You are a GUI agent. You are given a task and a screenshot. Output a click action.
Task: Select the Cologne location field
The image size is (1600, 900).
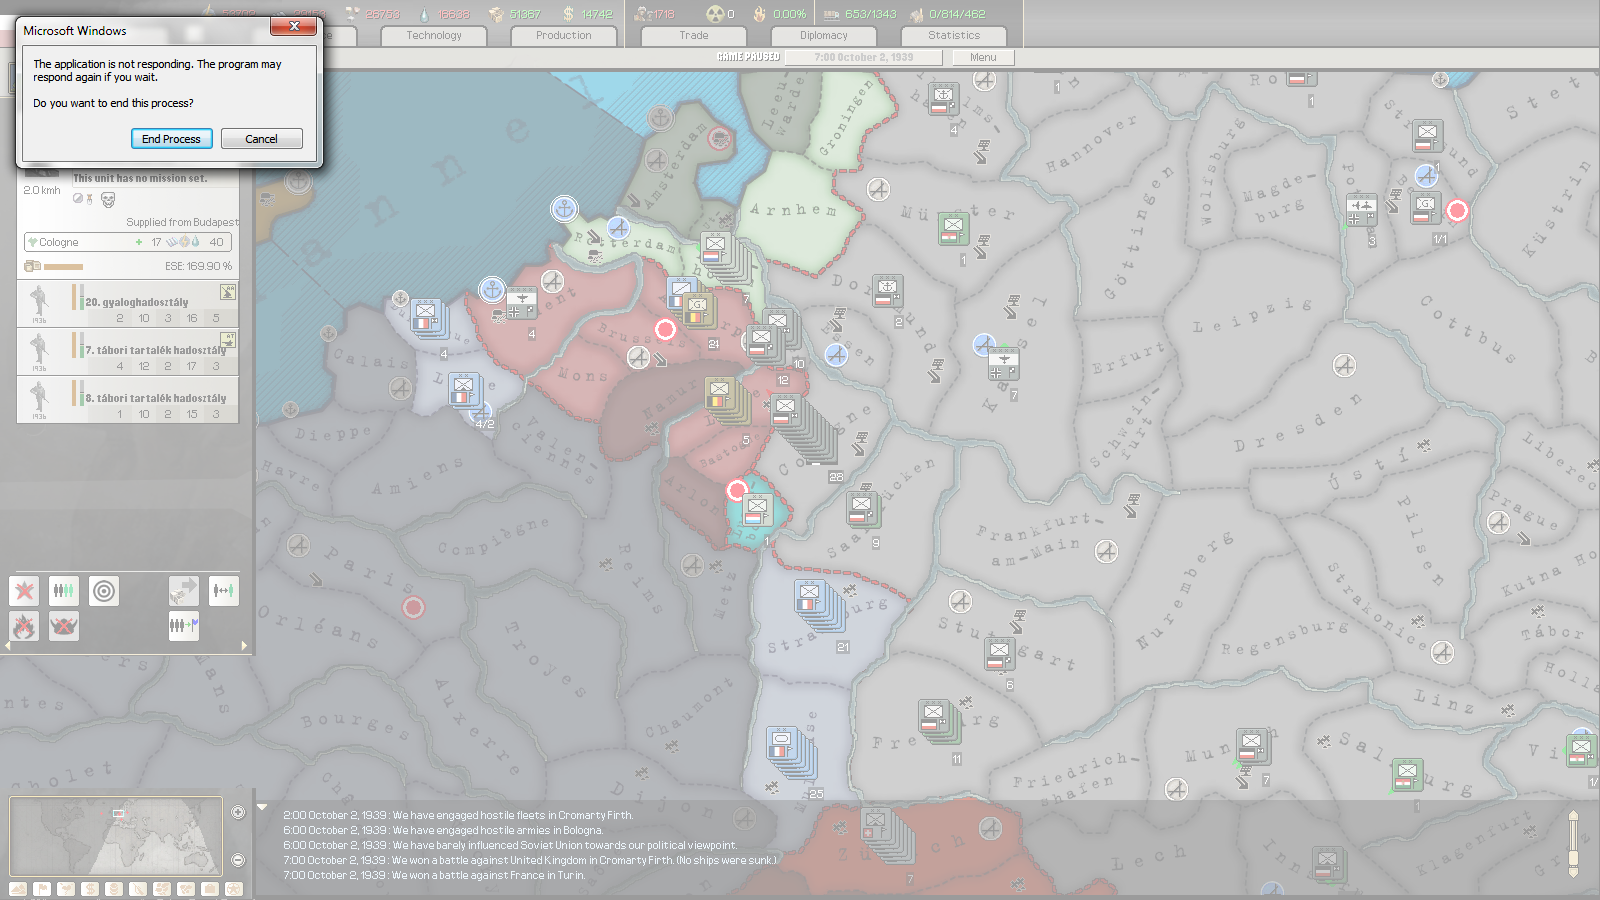(x=128, y=242)
